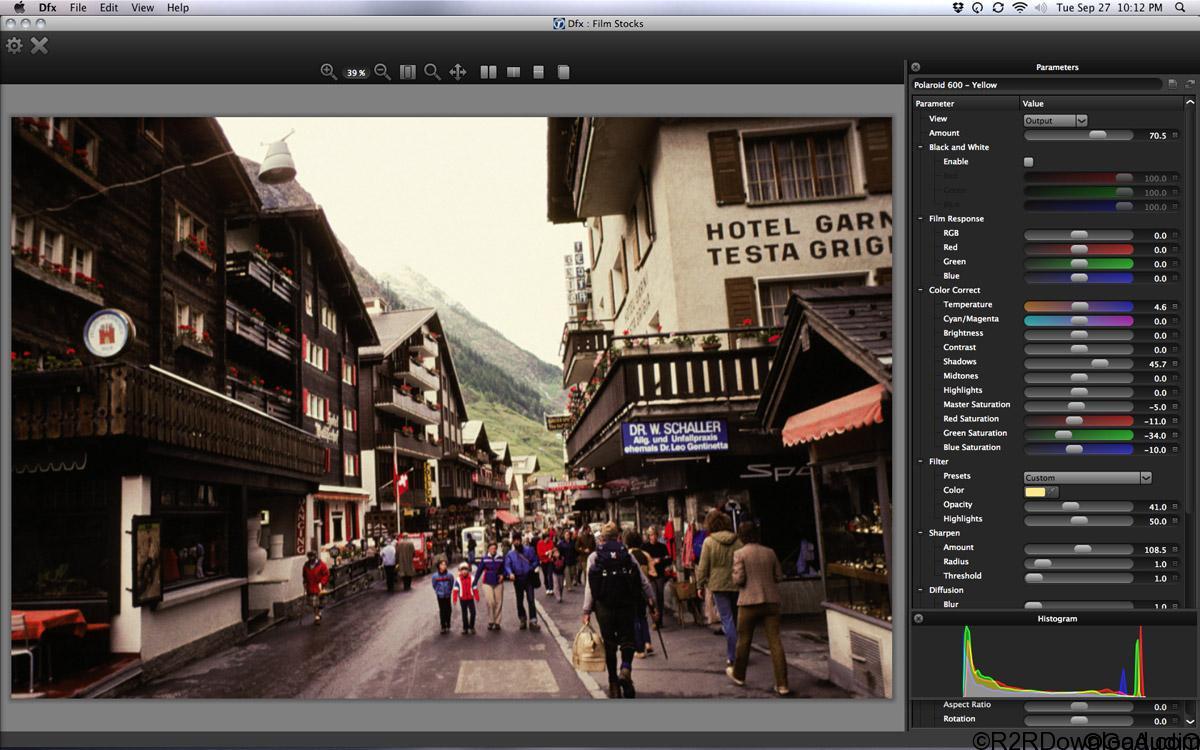Screen dimensions: 1200x750
Task: Collapse the Film Response section
Action: 920,219
